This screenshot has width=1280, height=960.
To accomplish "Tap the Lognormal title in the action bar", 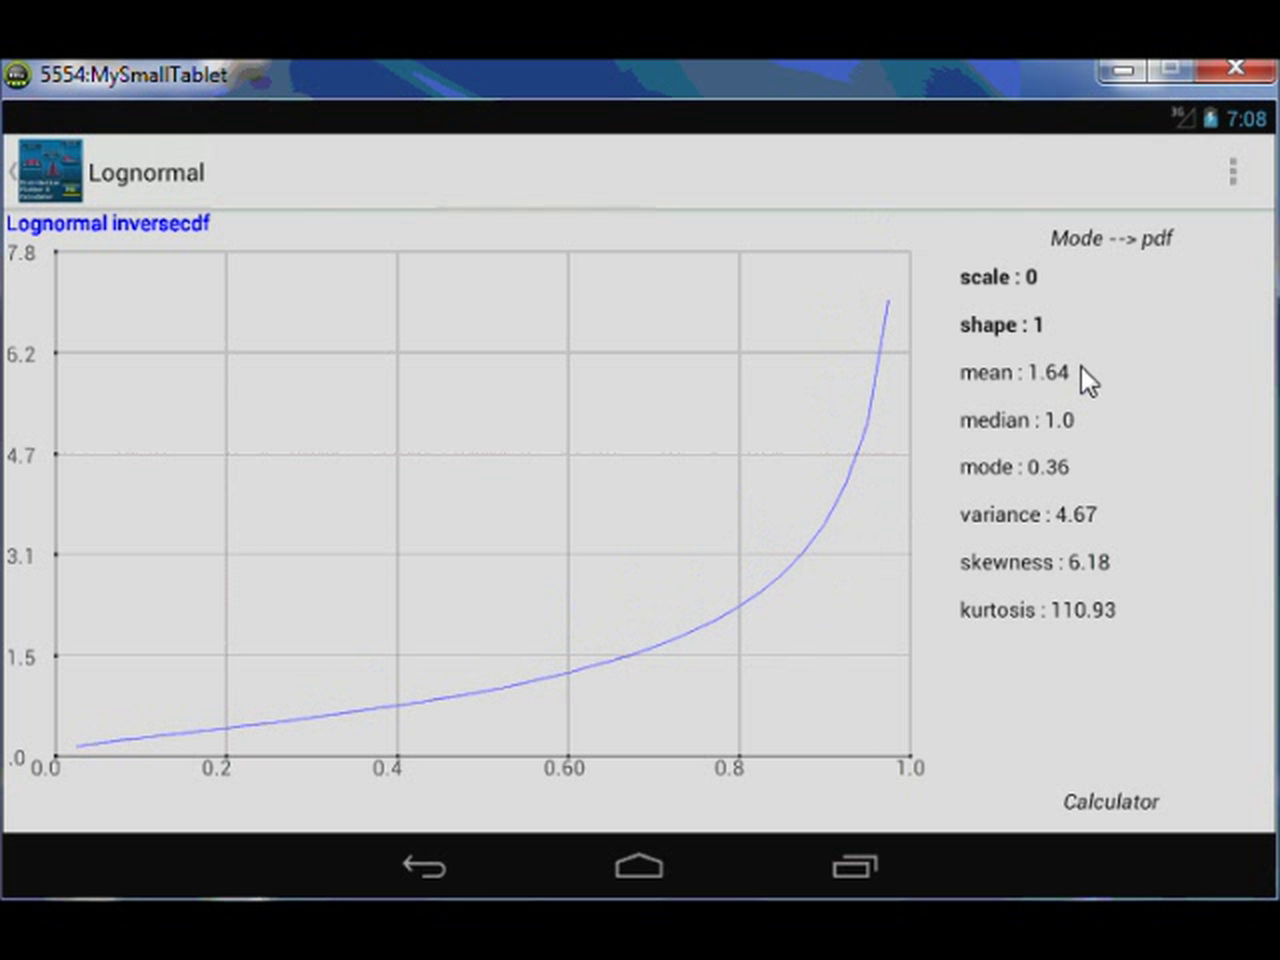I will tap(146, 172).
